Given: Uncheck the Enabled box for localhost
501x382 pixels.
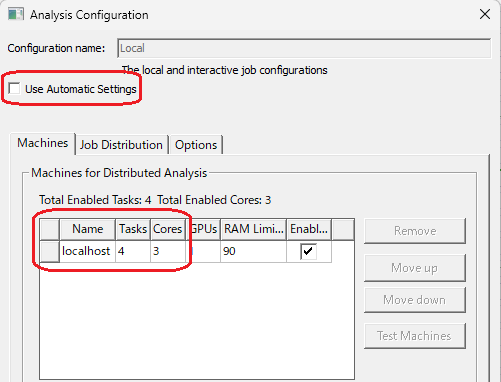Looking at the screenshot, I should (x=308, y=251).
